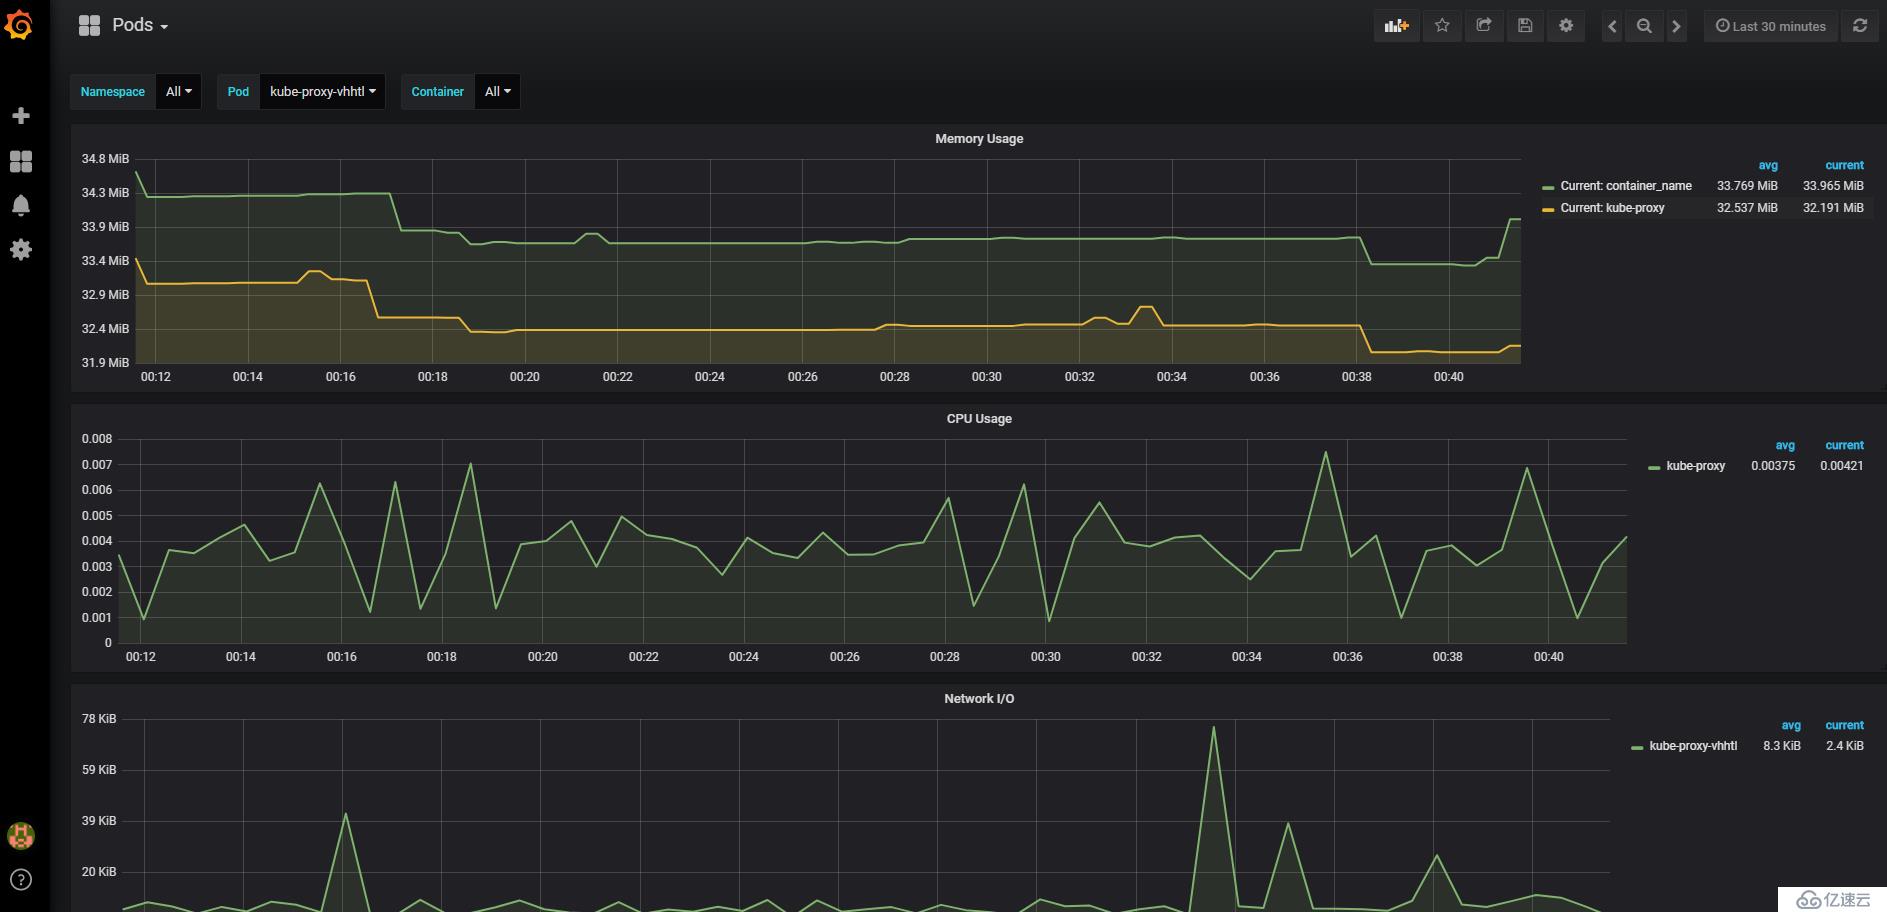This screenshot has width=1887, height=912.
Task: Click the 32.191 MiB current value
Action: [1833, 208]
